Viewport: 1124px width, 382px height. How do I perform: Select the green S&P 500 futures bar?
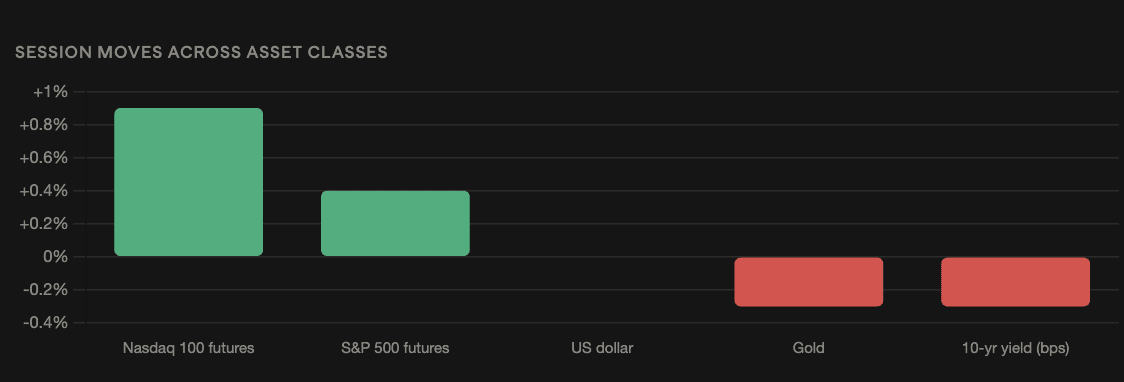pos(395,224)
